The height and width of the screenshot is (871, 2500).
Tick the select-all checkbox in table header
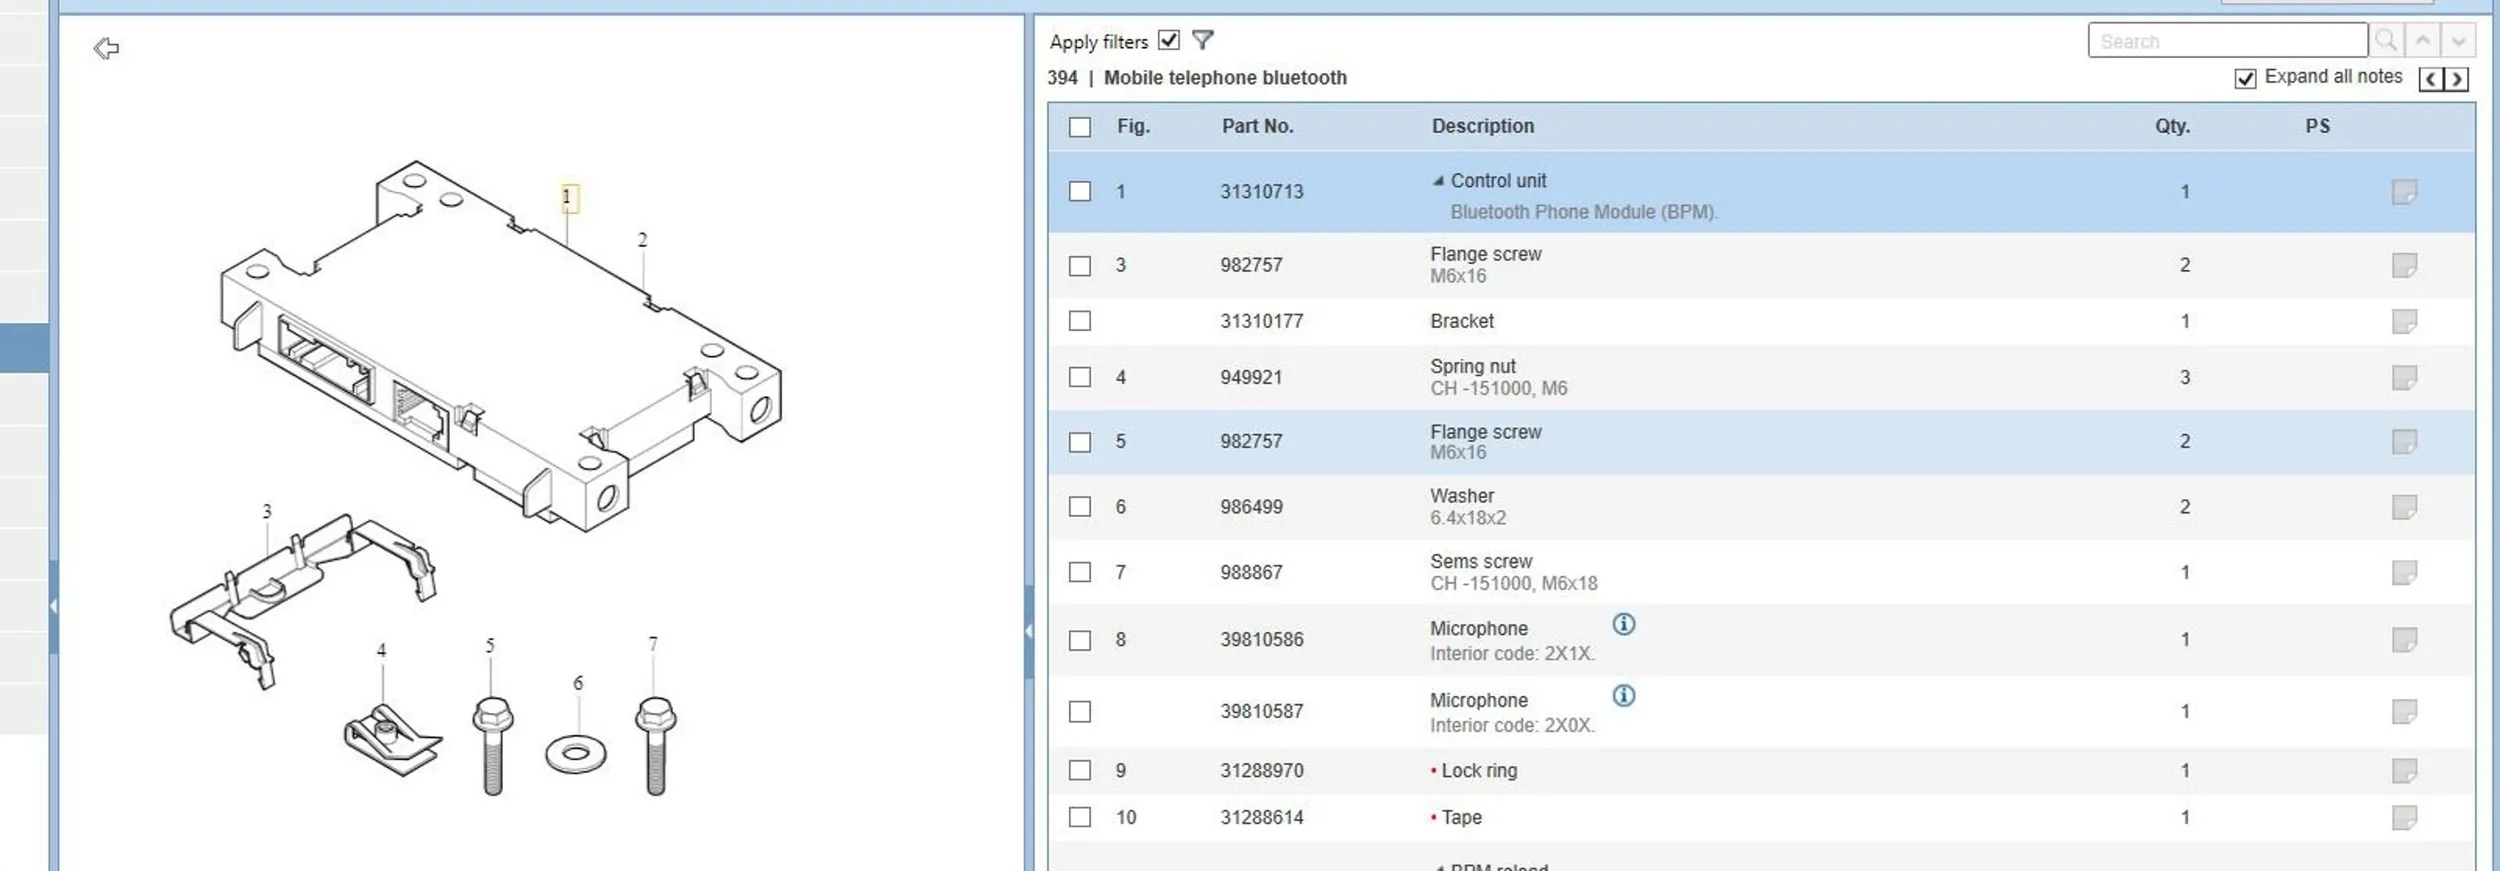click(1080, 127)
